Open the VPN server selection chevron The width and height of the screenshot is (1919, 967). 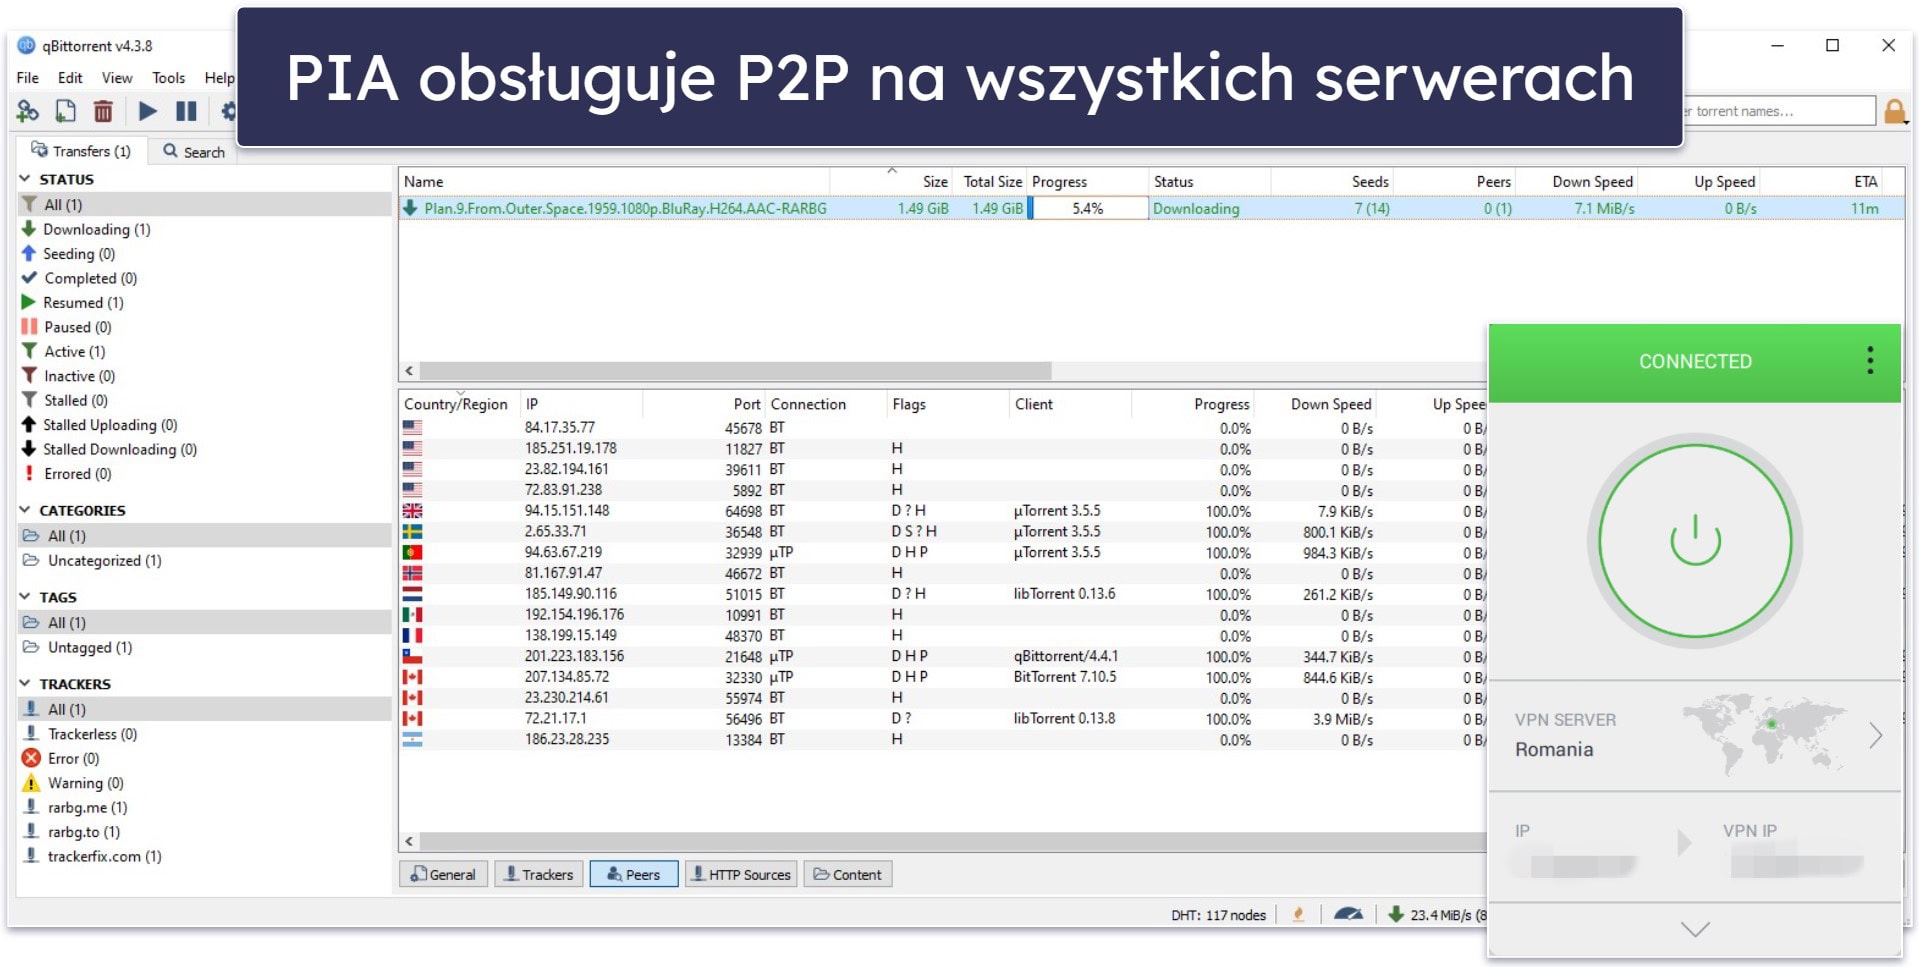click(x=1876, y=736)
